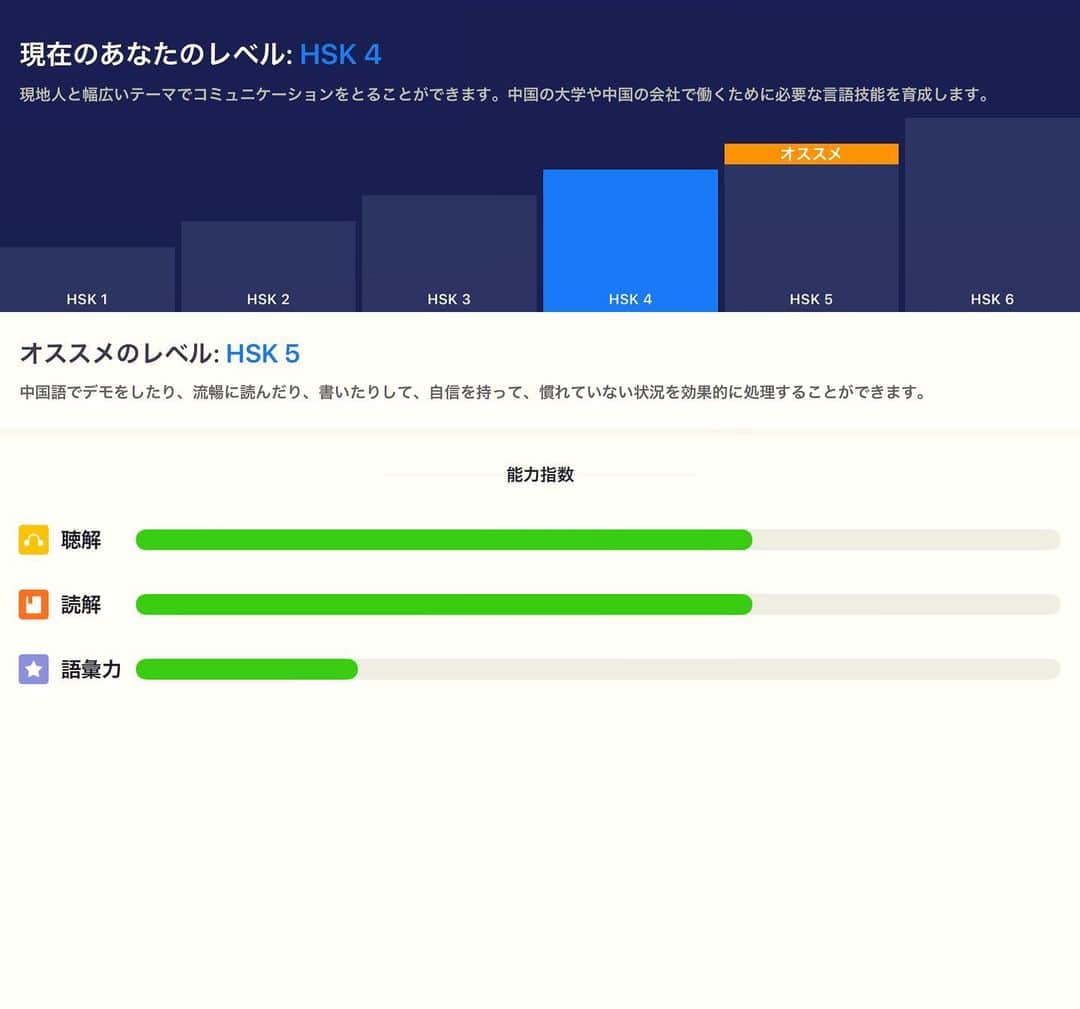Click the 聴解 label text
This screenshot has width=1080, height=1009.
coord(81,539)
